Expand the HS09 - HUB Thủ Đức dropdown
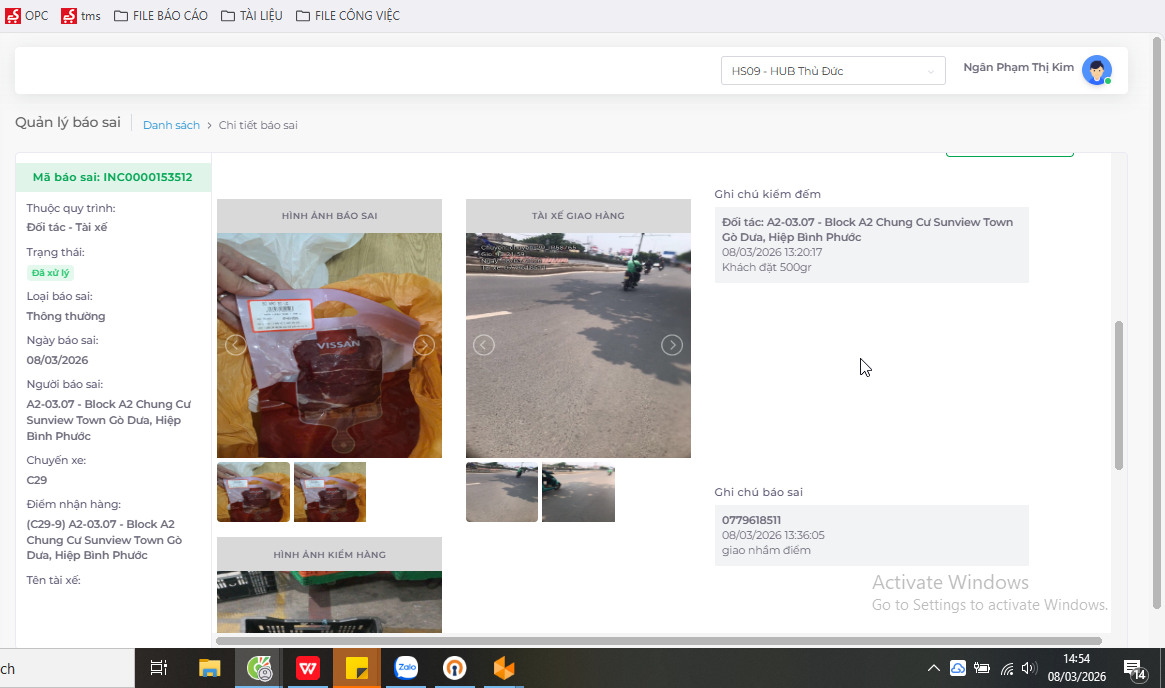The image size is (1165, 688). [x=833, y=71]
